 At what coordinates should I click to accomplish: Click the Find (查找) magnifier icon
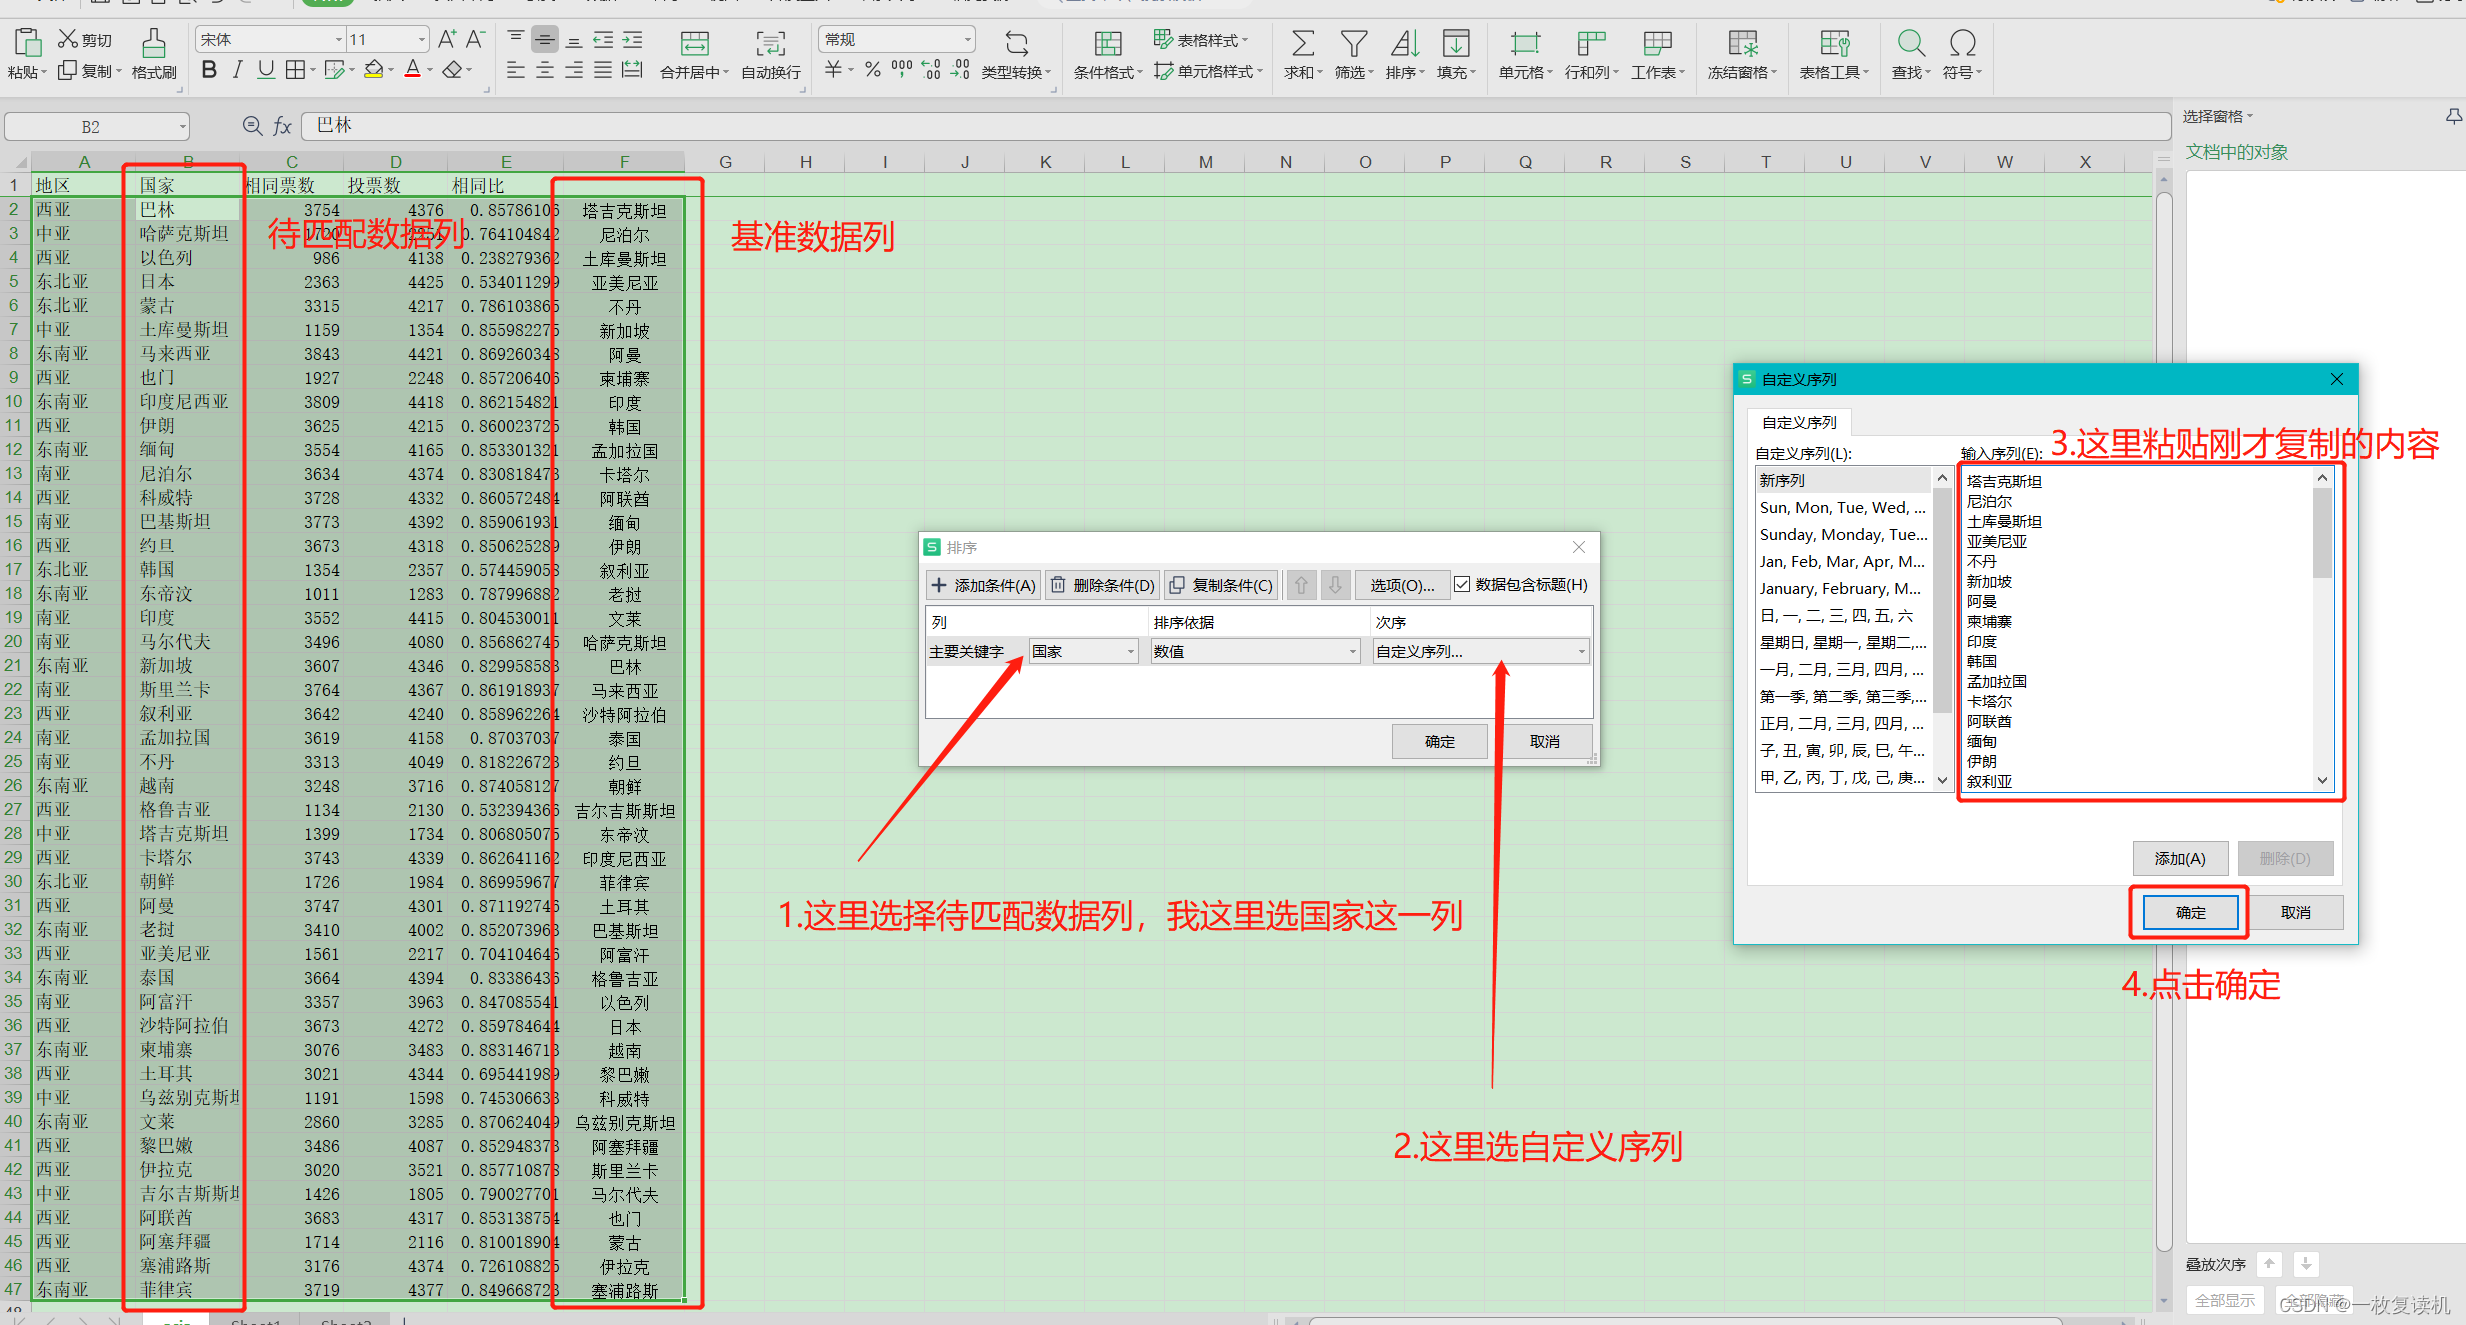(x=1910, y=43)
